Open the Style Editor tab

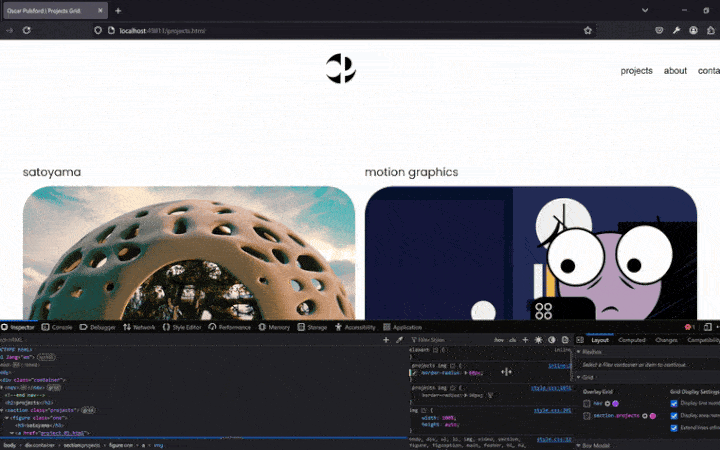point(182,327)
